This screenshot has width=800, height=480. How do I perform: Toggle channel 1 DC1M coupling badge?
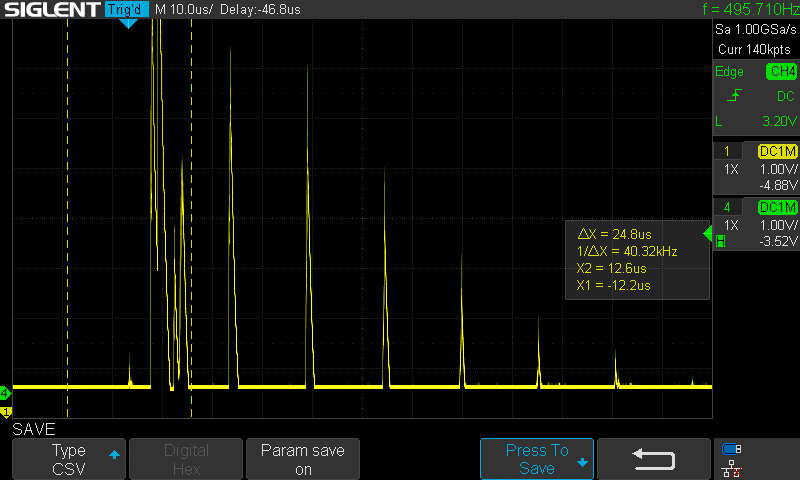click(x=778, y=151)
